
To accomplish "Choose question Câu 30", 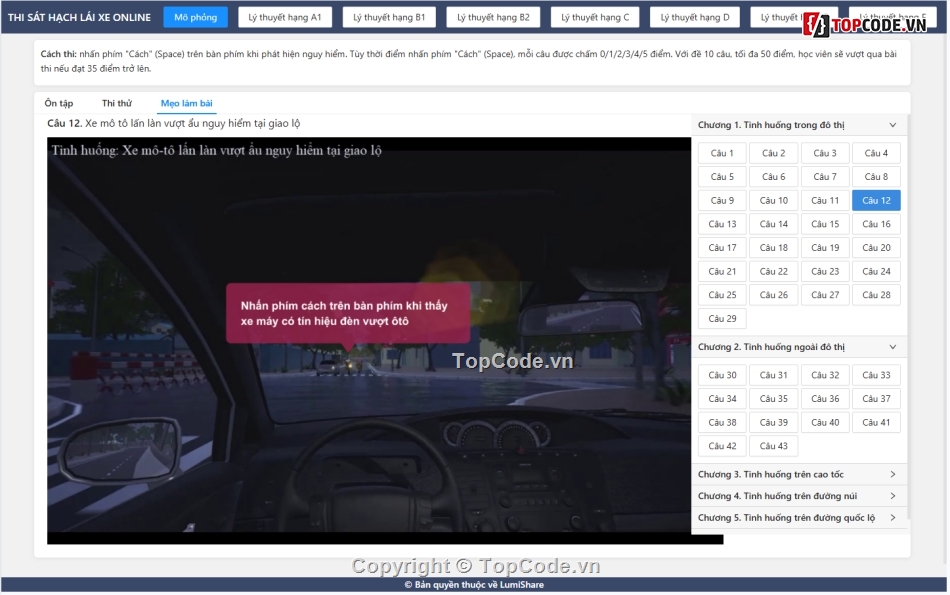I will click(722, 375).
